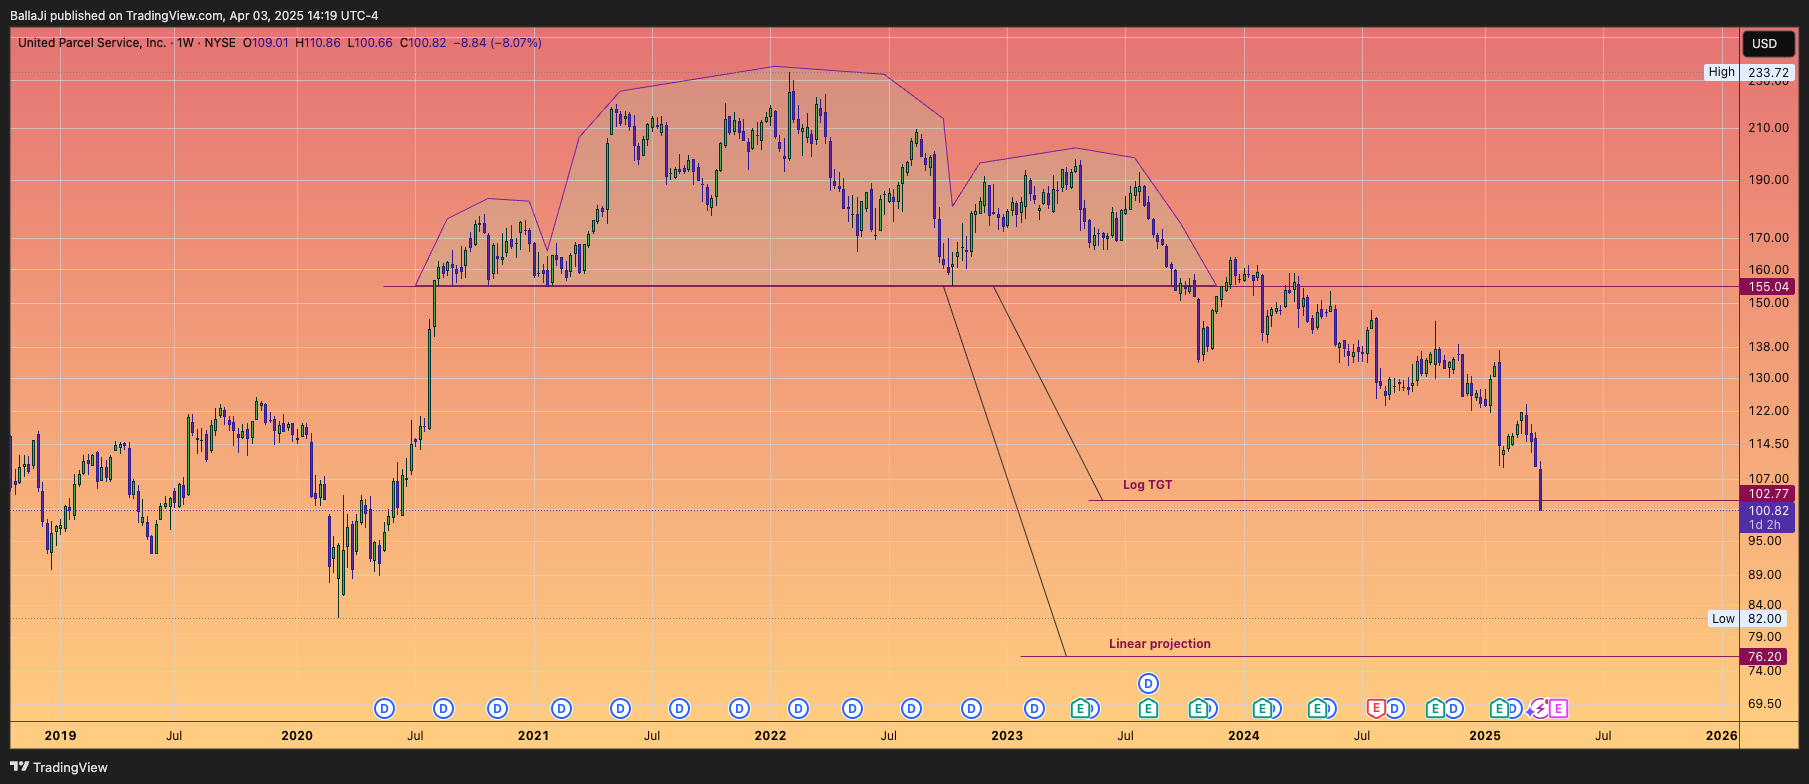Click the May 2020 dividend marker
This screenshot has height=784, width=1809.
pos(385,709)
